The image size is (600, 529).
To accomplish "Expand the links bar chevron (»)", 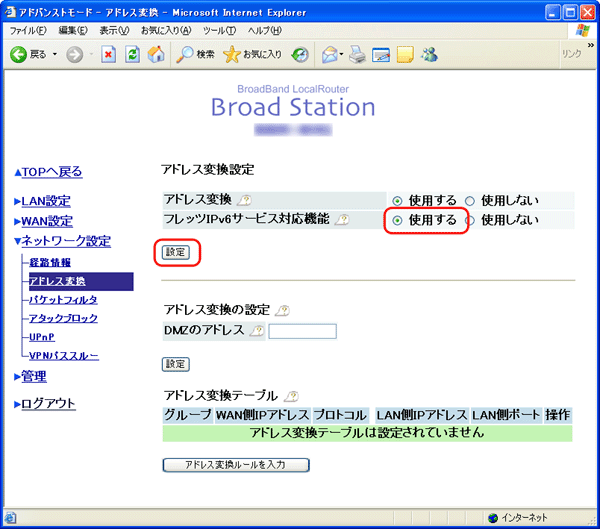I will pyautogui.click(x=591, y=45).
